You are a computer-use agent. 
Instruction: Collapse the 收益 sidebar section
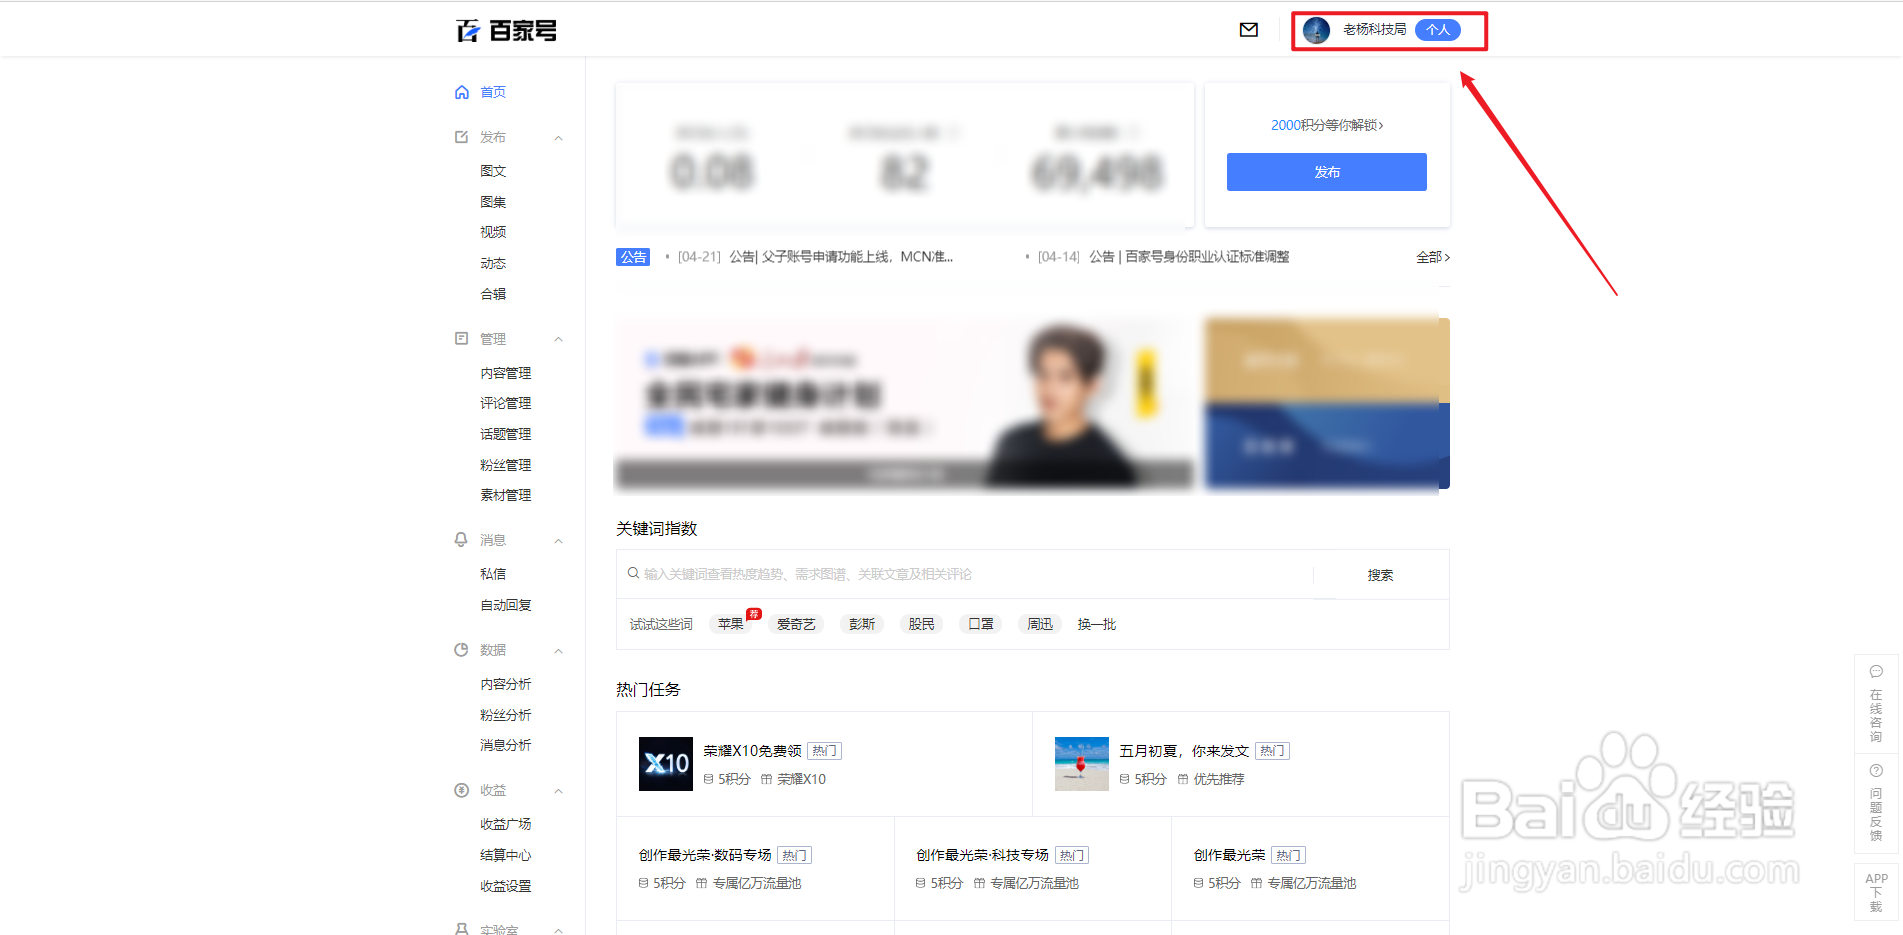pyautogui.click(x=558, y=791)
